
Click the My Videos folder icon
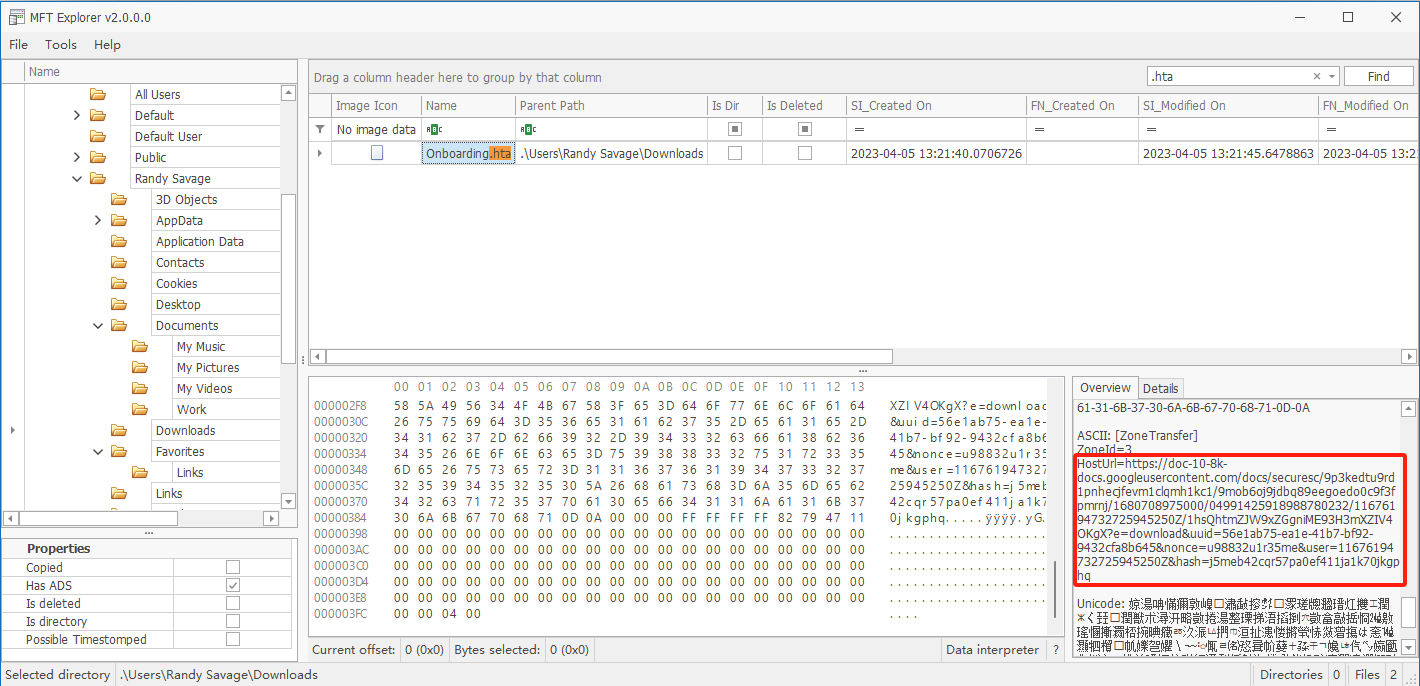pyautogui.click(x=139, y=388)
